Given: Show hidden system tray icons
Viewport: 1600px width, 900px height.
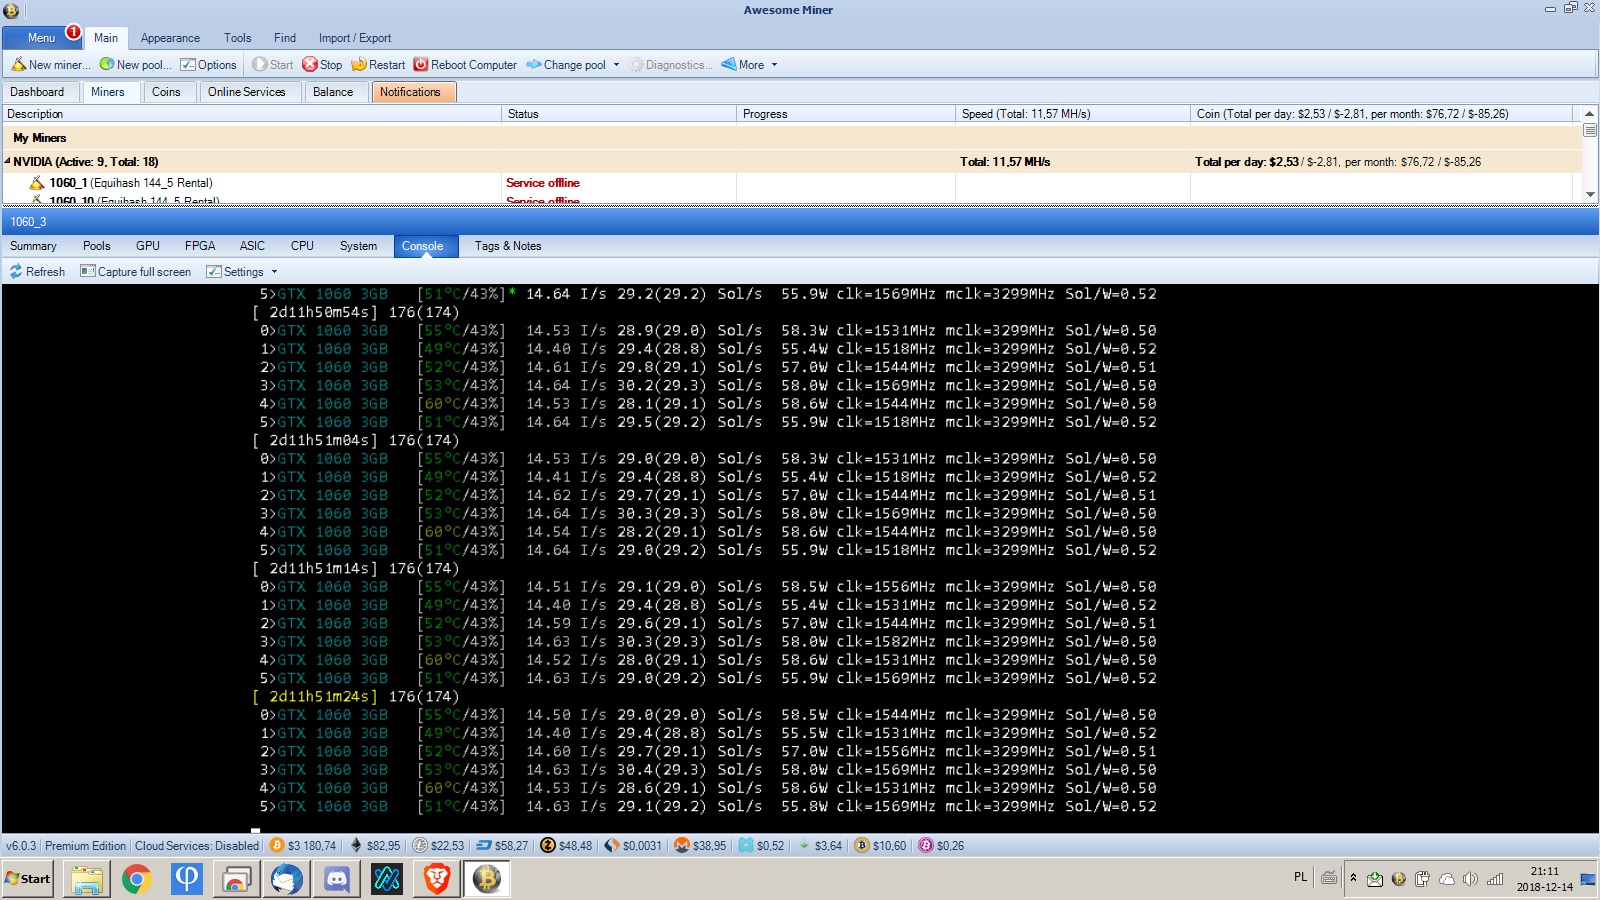Looking at the screenshot, I should point(1353,878).
